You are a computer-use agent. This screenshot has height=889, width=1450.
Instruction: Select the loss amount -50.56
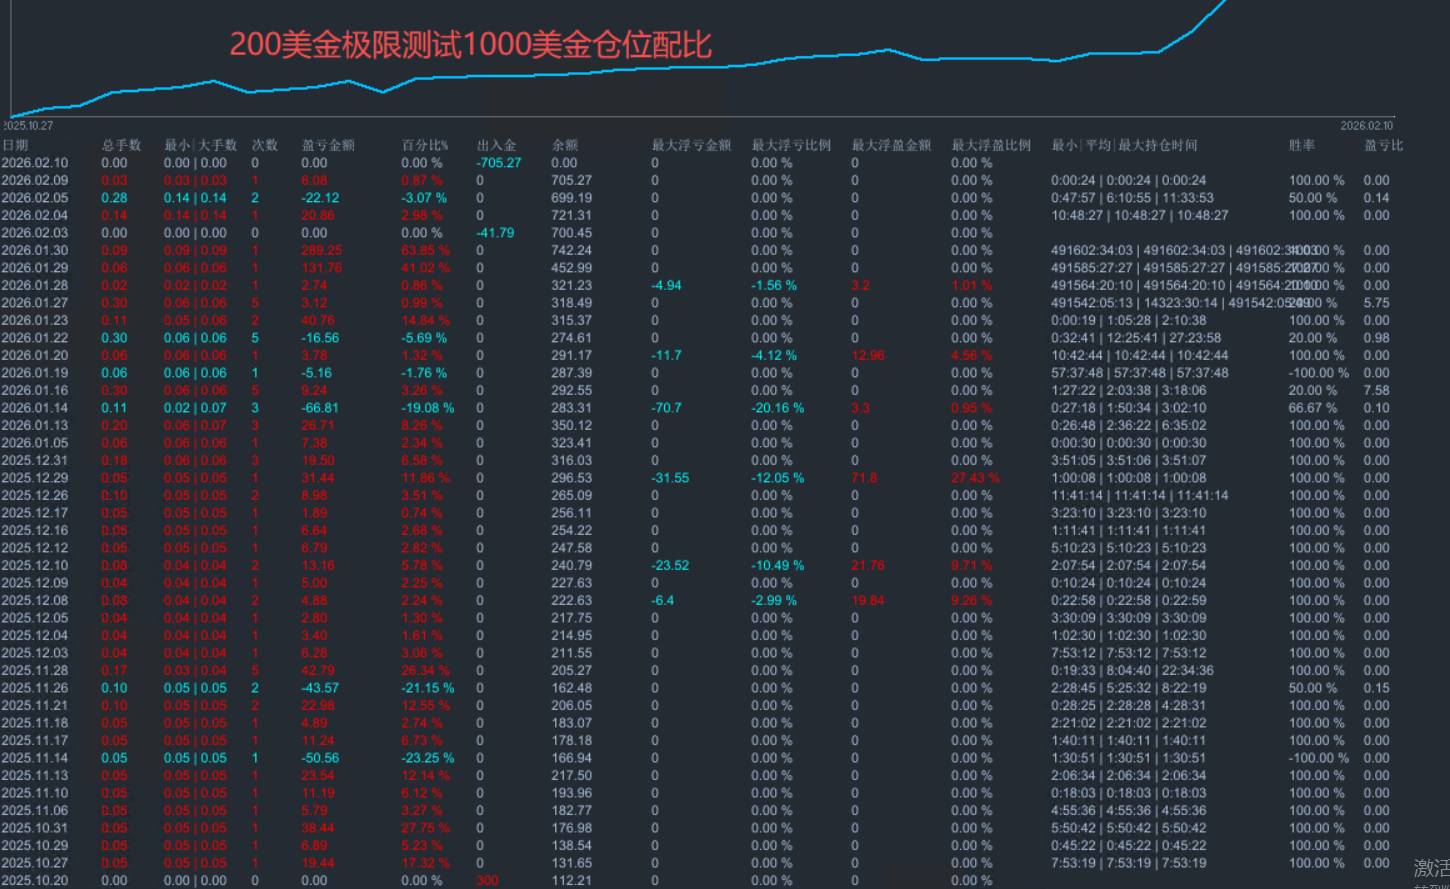pos(320,758)
